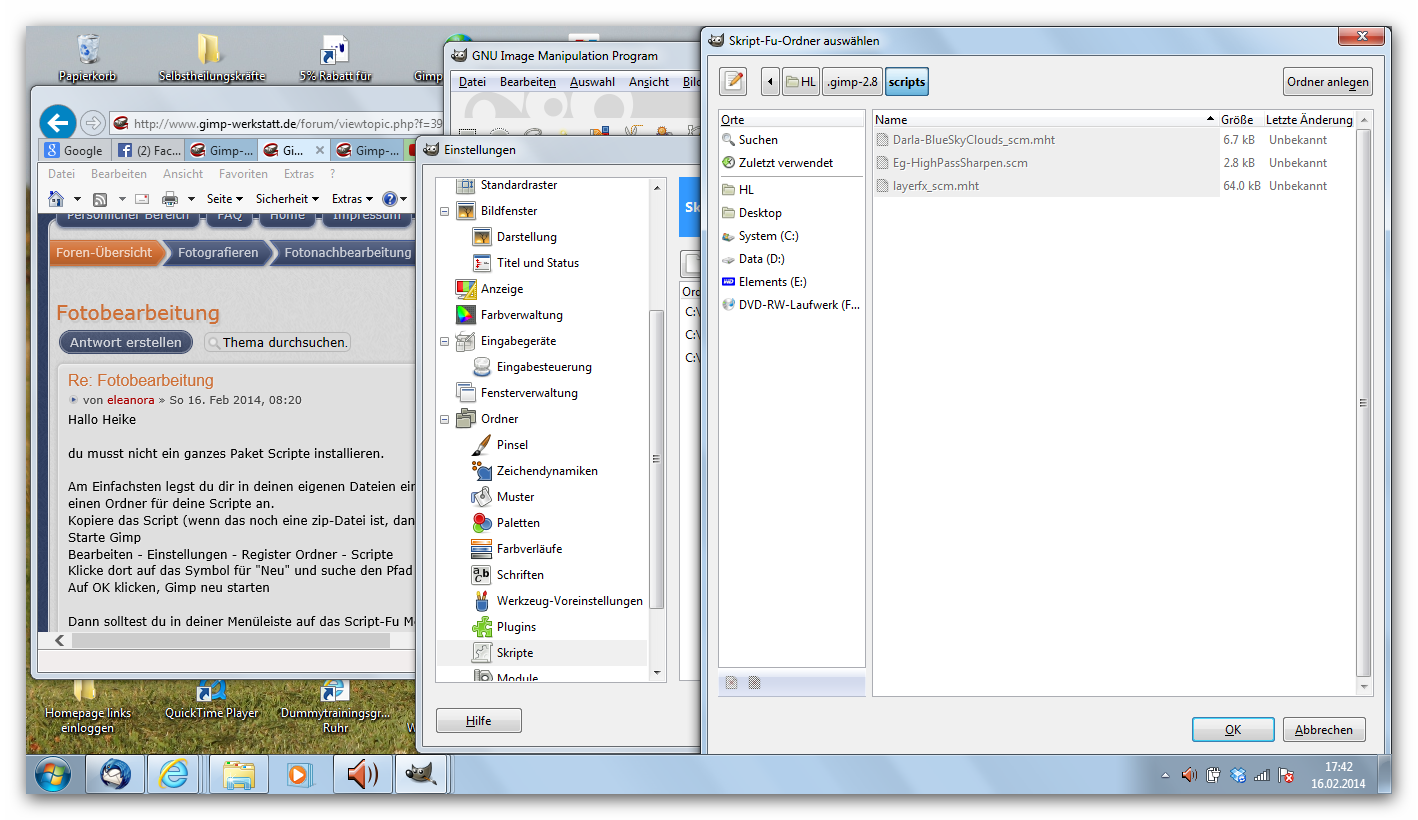
Task: Select Werkzeug-Voreinstellungen folder settings
Action: [569, 601]
